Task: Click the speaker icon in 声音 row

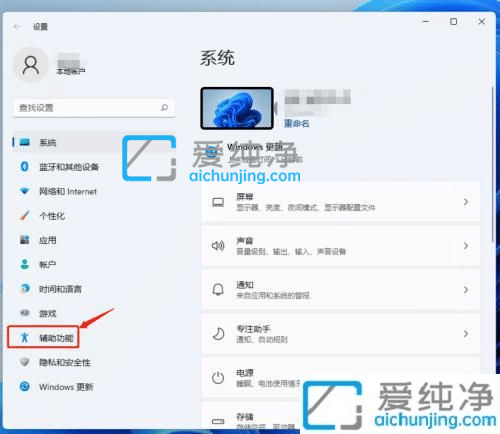Action: pos(218,246)
